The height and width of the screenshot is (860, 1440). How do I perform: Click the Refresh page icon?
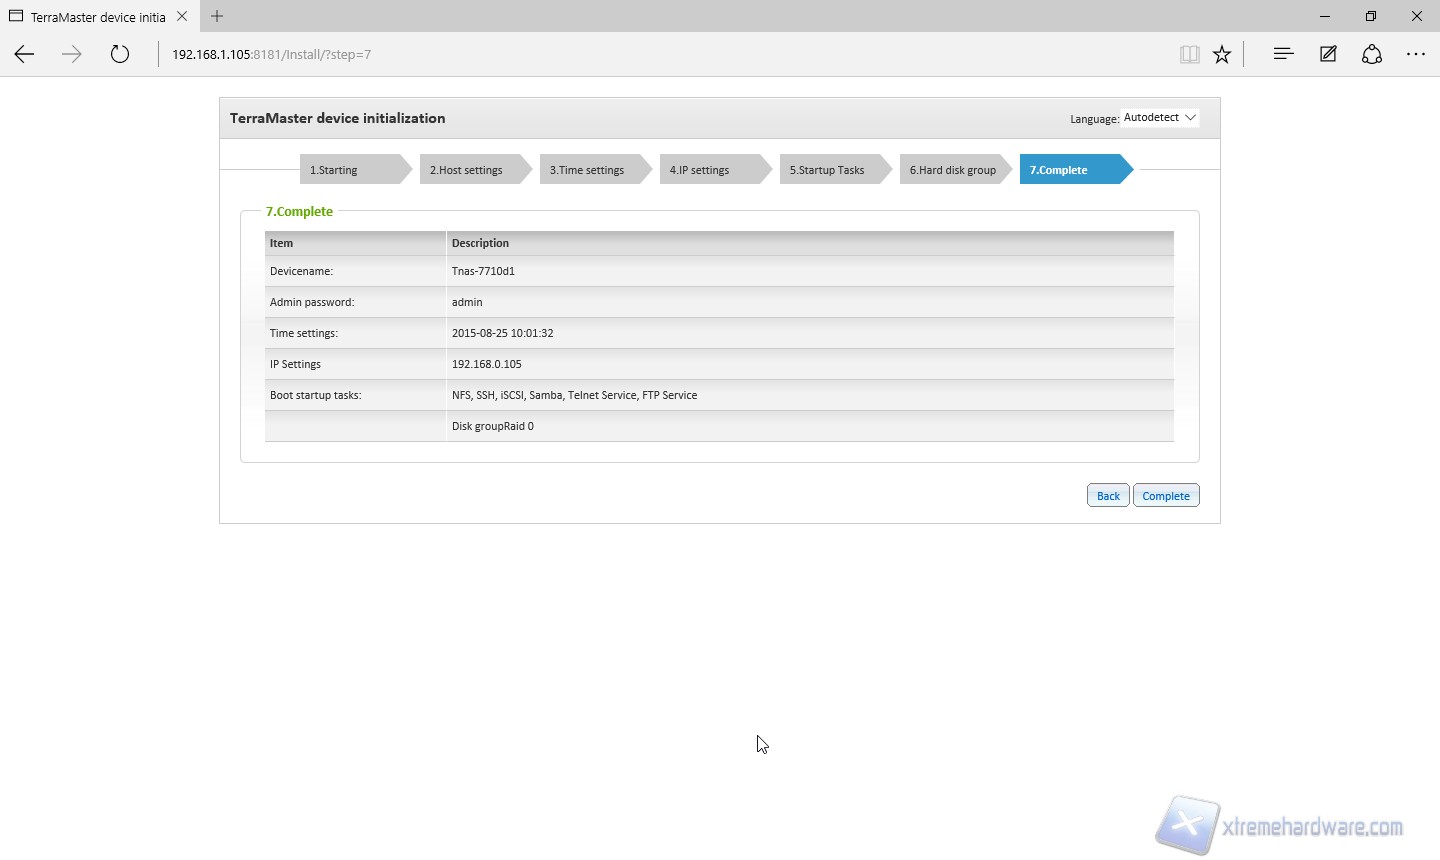120,55
